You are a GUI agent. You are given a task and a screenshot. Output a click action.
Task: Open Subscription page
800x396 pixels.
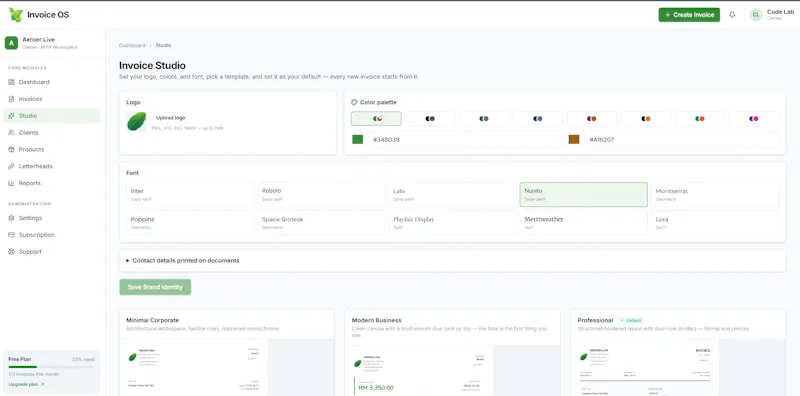coord(51,235)
